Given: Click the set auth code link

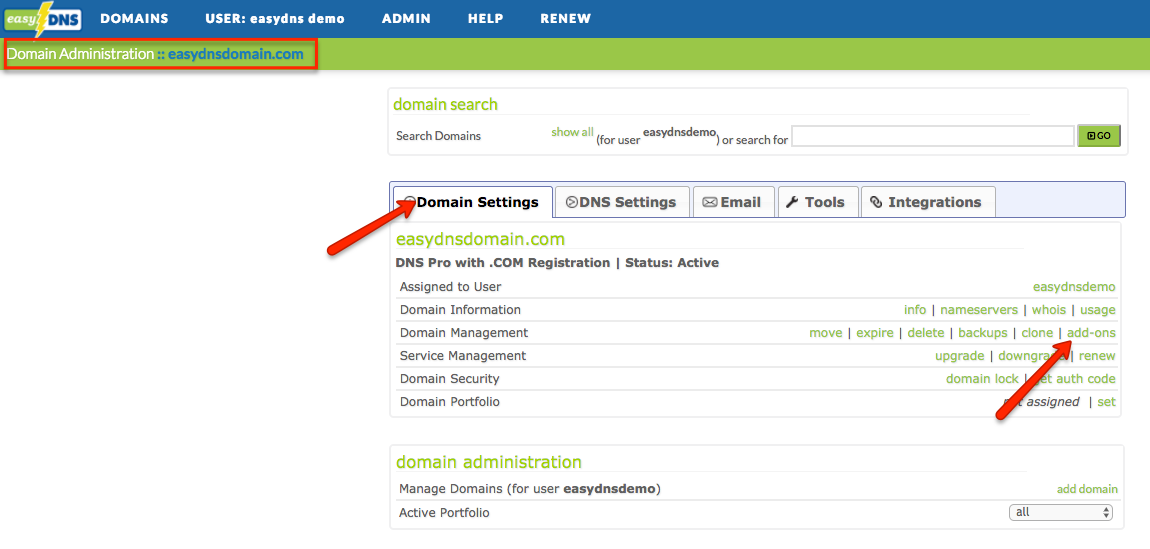Looking at the screenshot, I should [1074, 379].
